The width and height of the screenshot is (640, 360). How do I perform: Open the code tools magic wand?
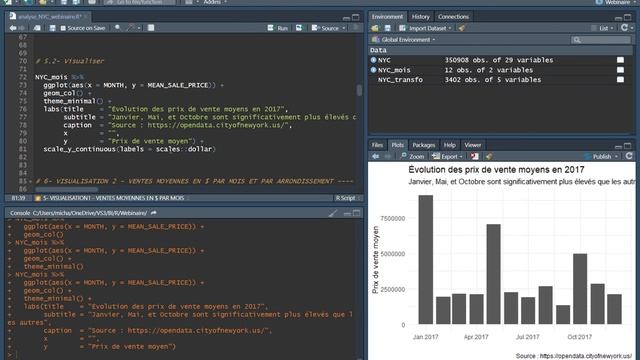tap(130, 28)
